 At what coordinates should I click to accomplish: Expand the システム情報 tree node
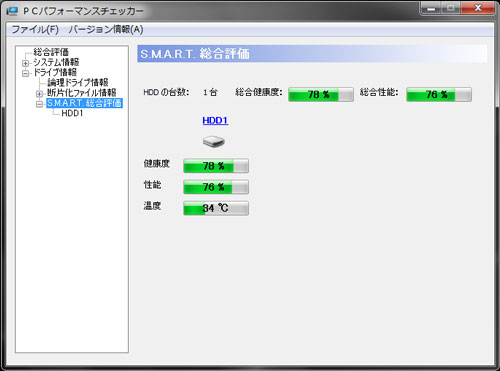click(x=26, y=63)
